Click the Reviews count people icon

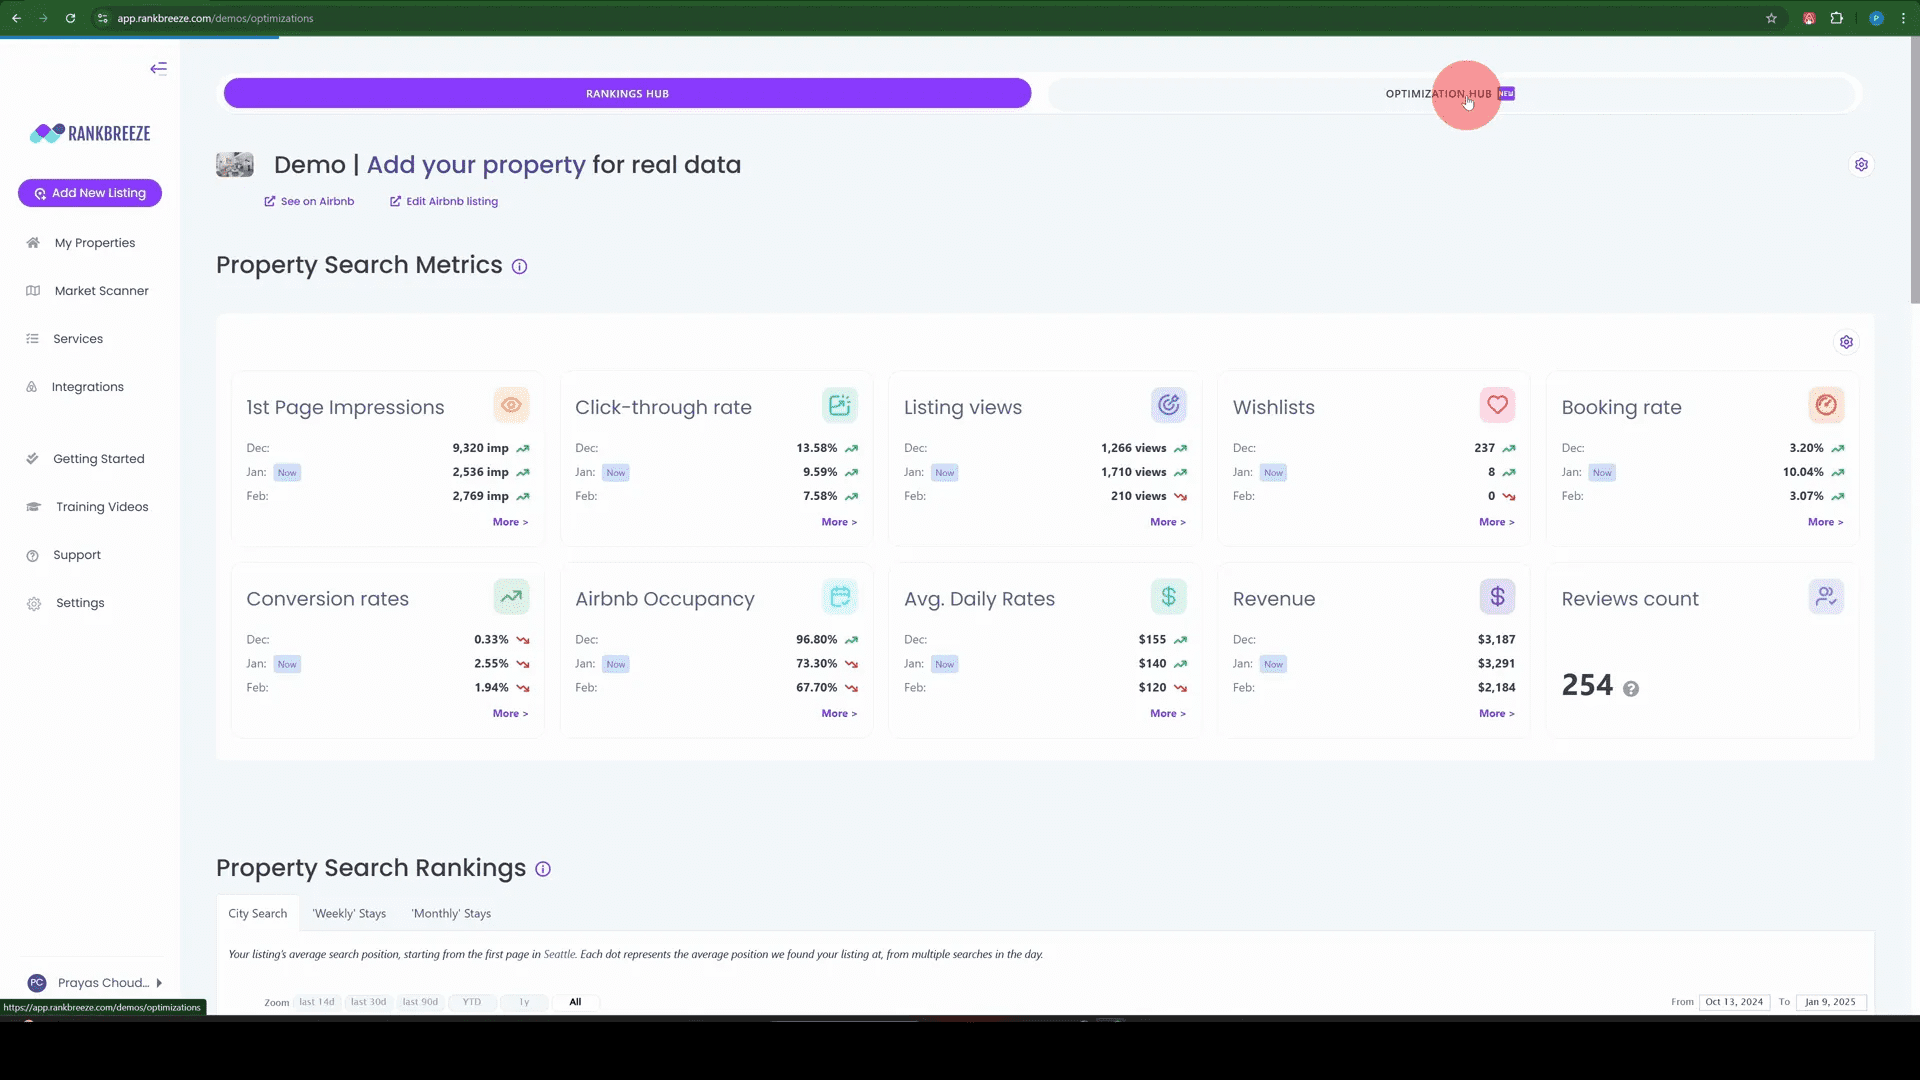coord(1826,597)
